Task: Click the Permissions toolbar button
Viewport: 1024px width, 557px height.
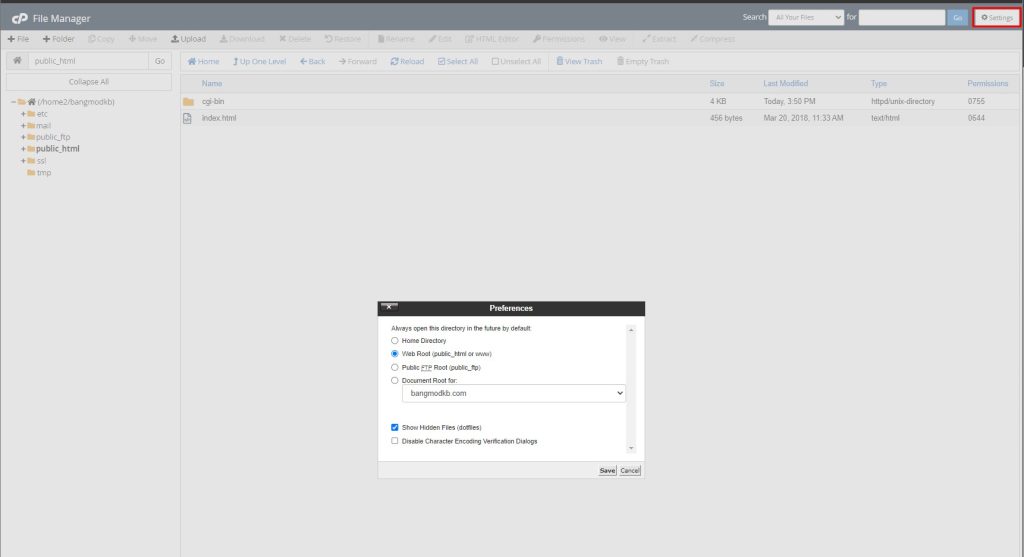Action: [559, 39]
